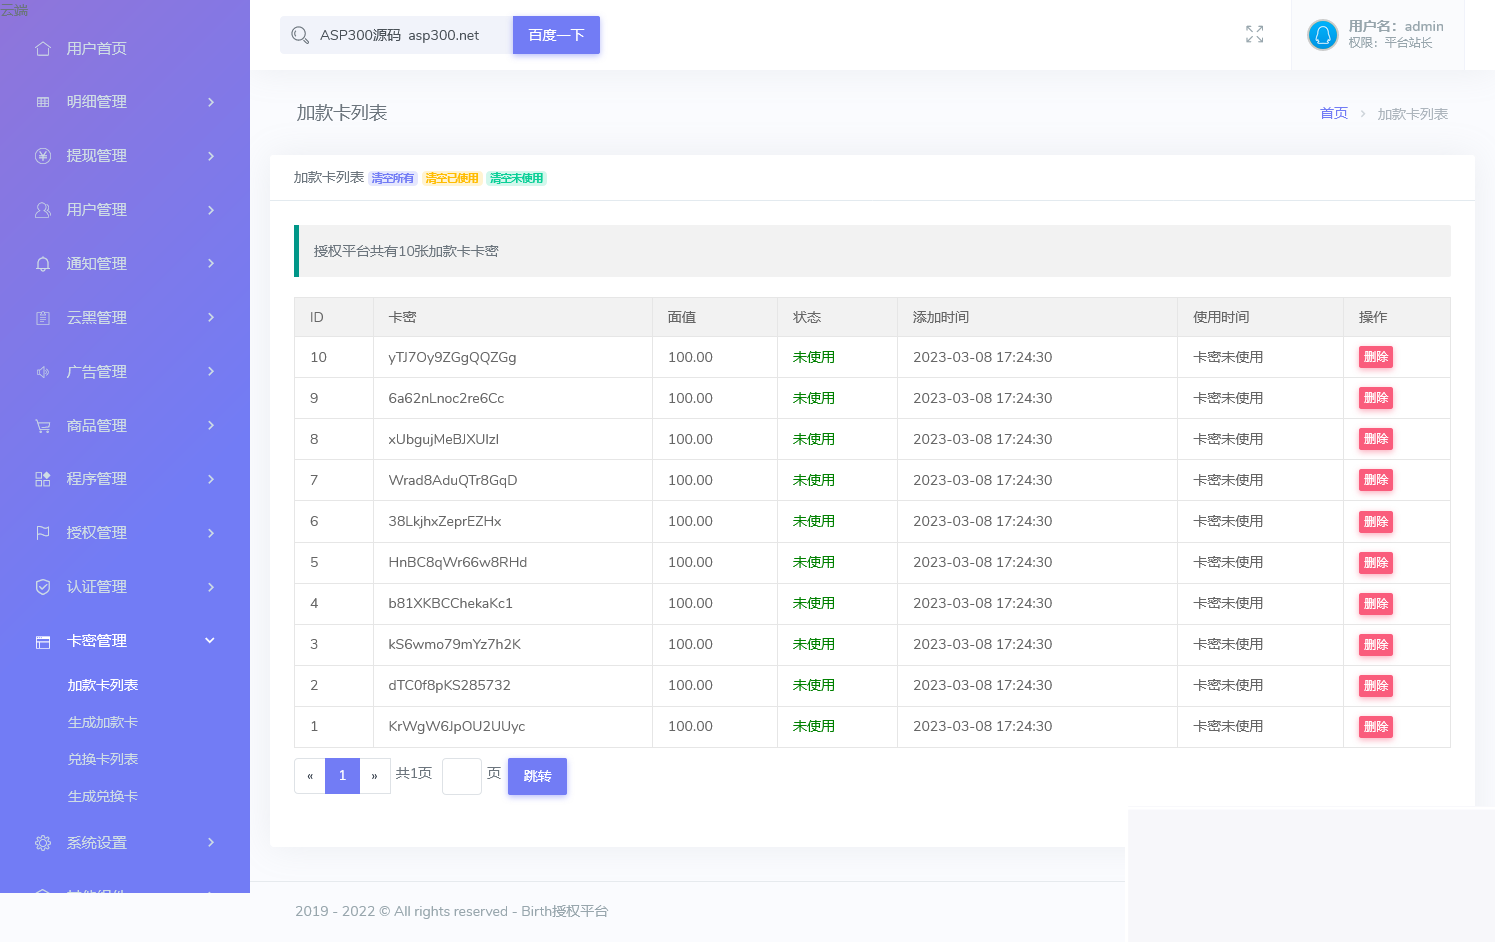Click the 清空所有 label
Viewport: 1495px width, 942px height.
click(x=392, y=179)
